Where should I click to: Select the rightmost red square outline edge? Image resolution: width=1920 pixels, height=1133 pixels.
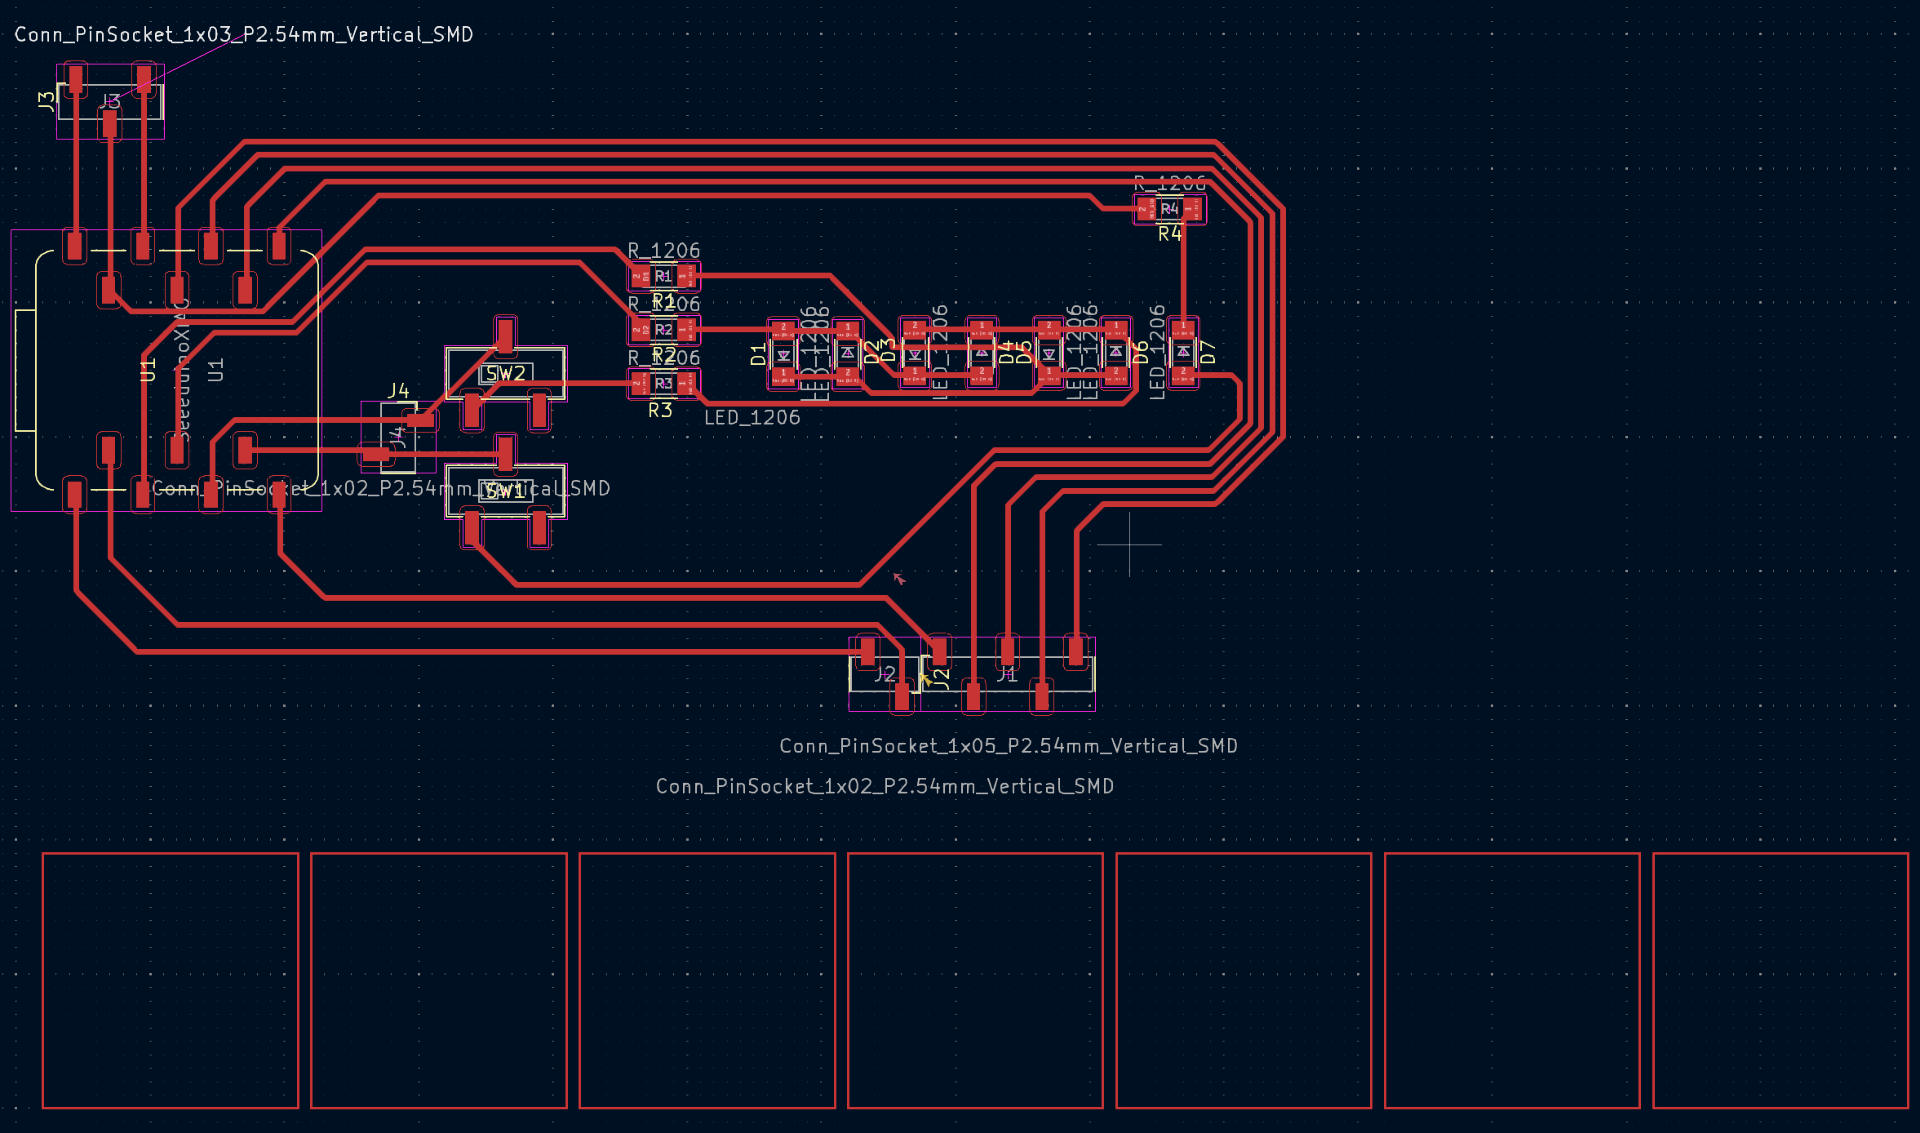click(x=1907, y=980)
